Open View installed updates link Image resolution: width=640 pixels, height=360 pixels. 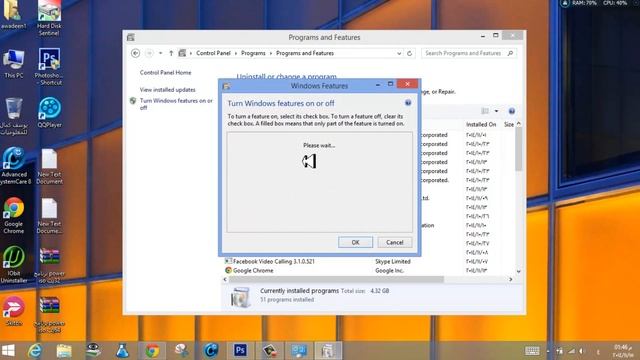pos(167,89)
